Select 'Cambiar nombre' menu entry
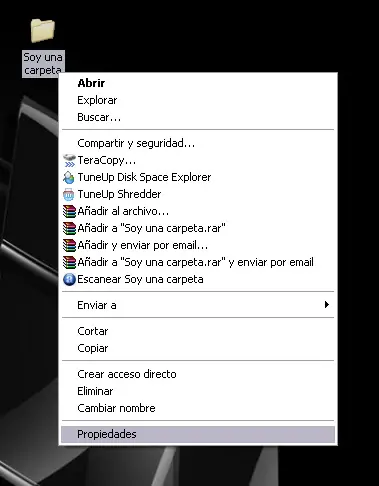Screen dimensions: 379x486 click(x=198, y=408)
